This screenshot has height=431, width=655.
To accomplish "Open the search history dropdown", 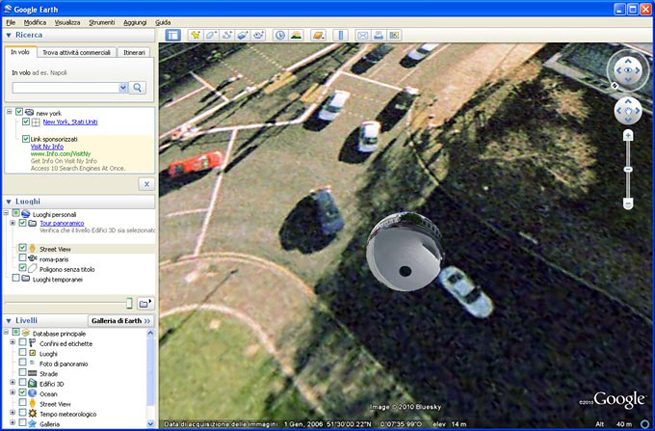I will click(x=123, y=88).
